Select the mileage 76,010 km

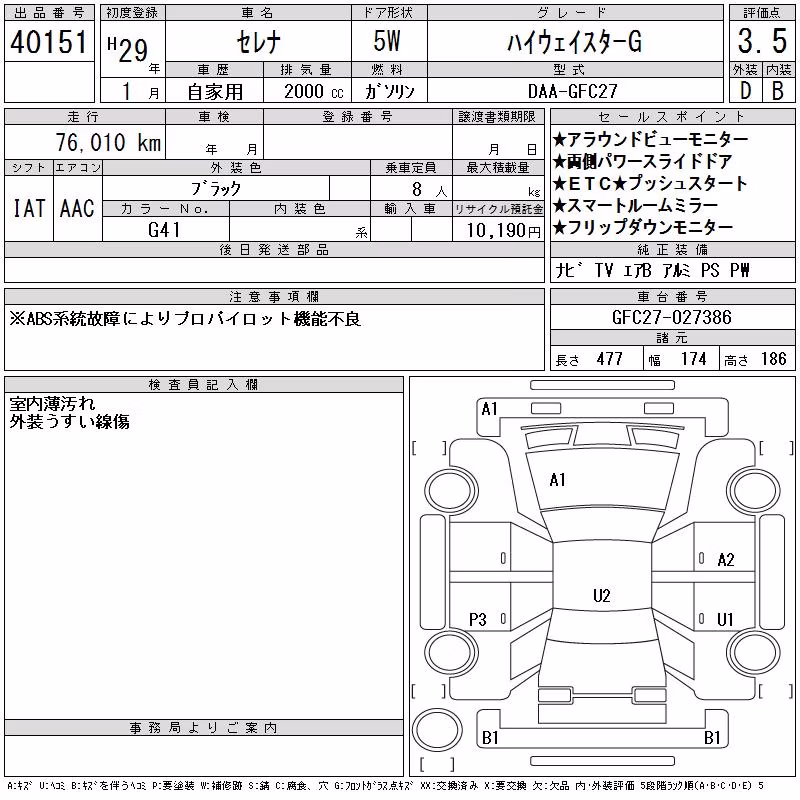point(108,142)
